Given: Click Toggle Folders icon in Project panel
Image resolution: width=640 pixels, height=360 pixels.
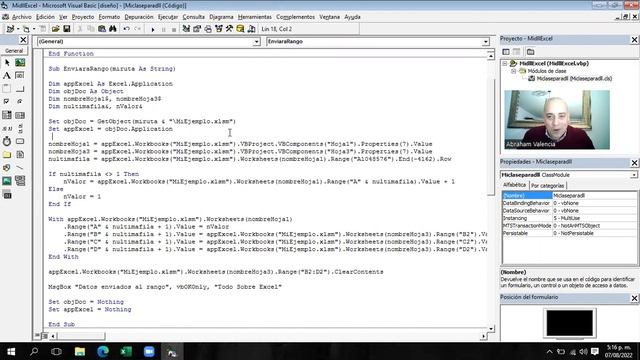Looking at the screenshot, I should point(530,52).
